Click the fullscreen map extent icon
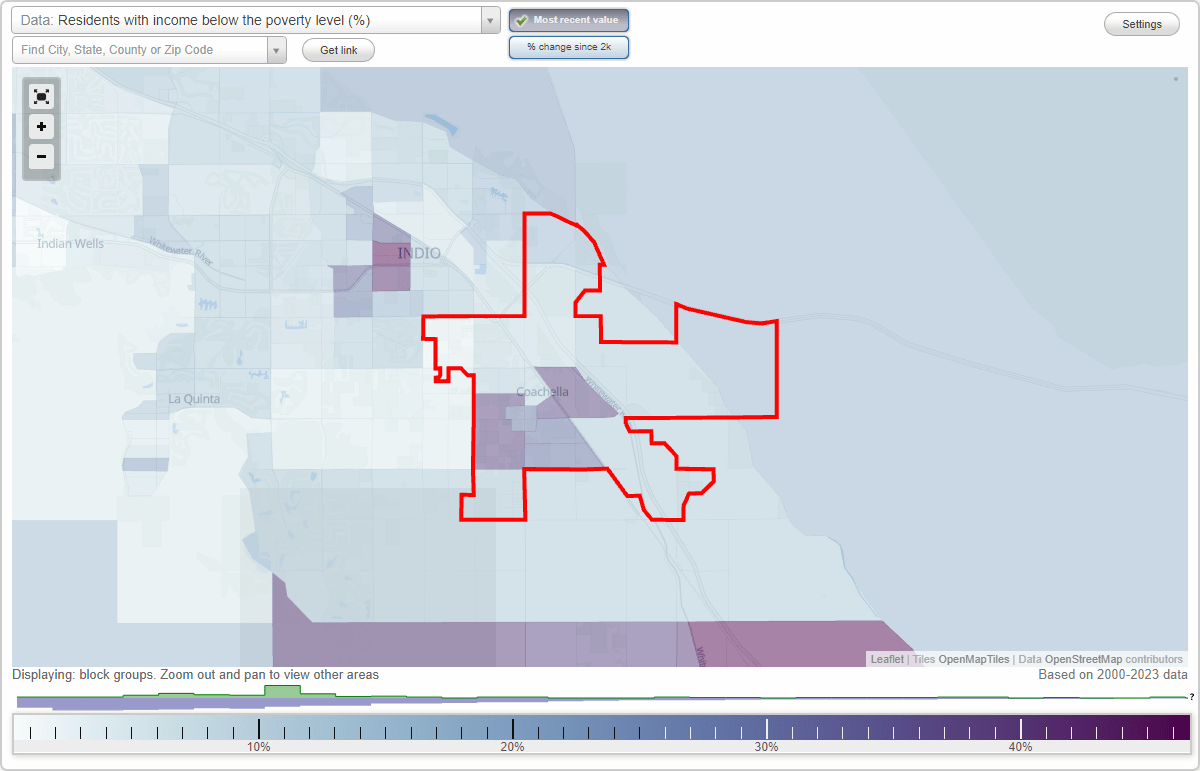Screen dimensions: 1200x771 (41, 96)
